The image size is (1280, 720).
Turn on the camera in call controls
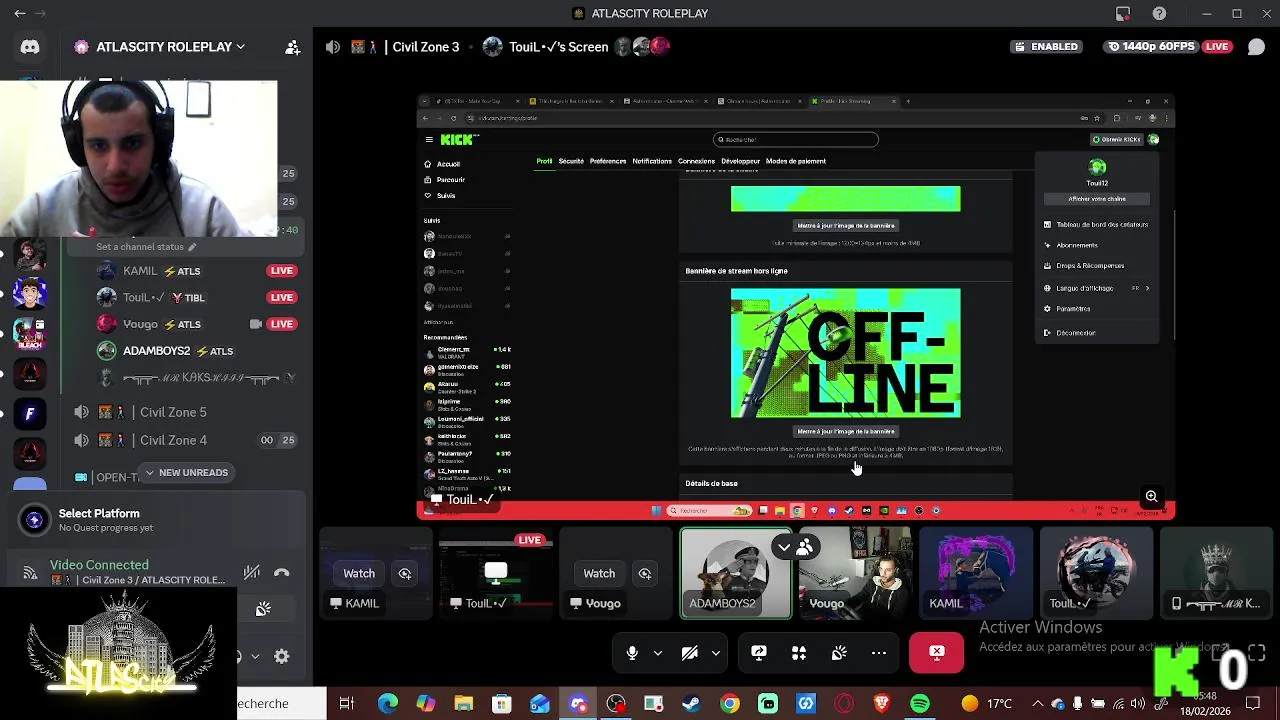click(690, 653)
